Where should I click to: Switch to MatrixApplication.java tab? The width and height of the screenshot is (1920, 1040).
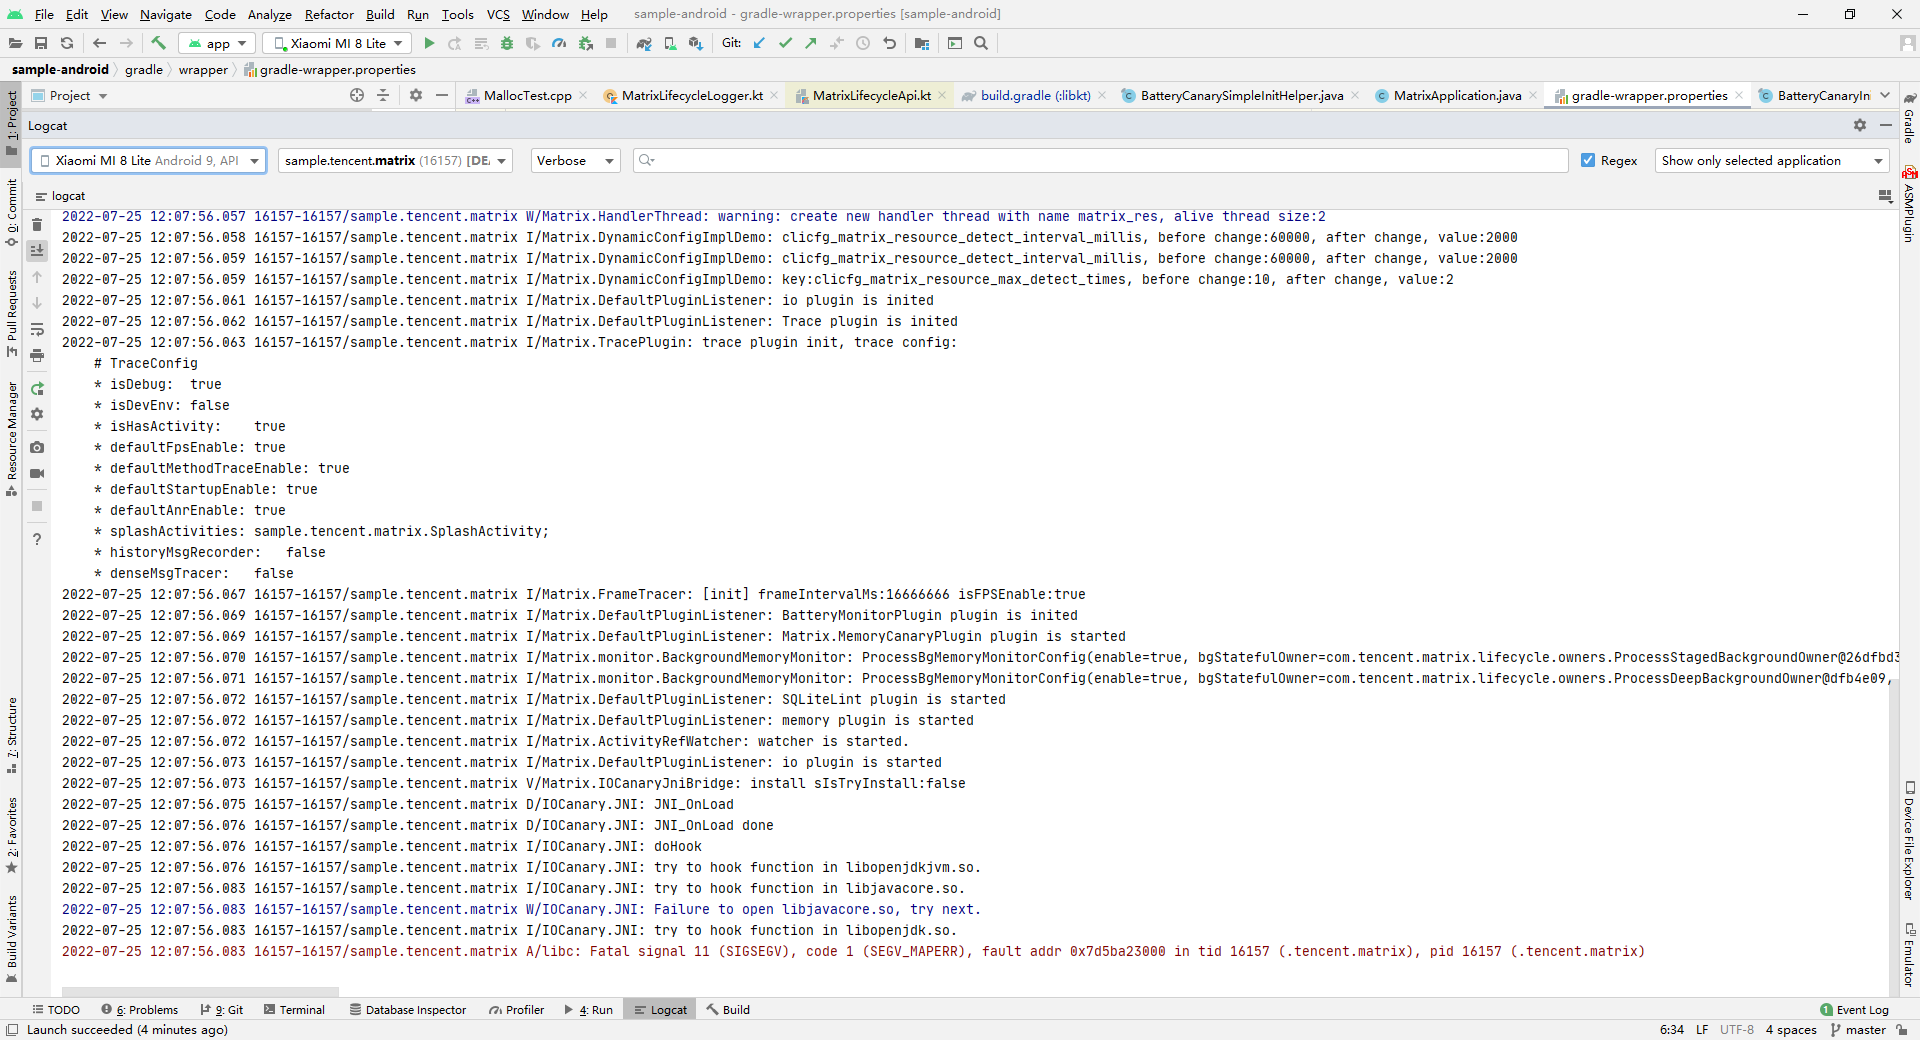tap(1457, 95)
